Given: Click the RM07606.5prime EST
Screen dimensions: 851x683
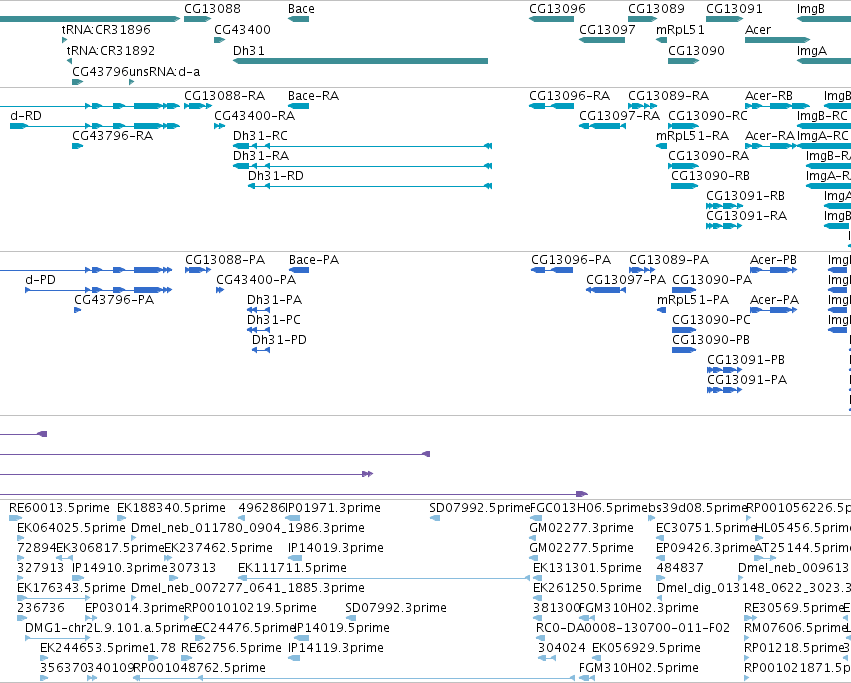Looking at the screenshot, I should tap(748, 638).
